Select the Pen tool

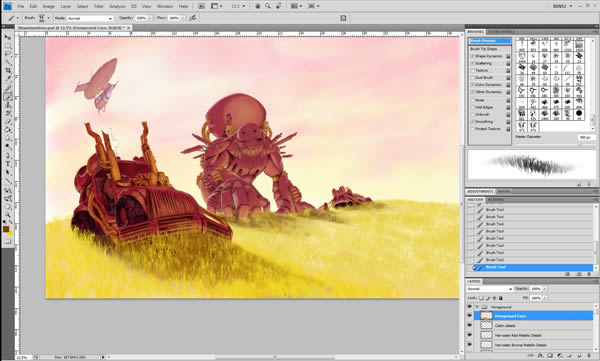[8, 155]
